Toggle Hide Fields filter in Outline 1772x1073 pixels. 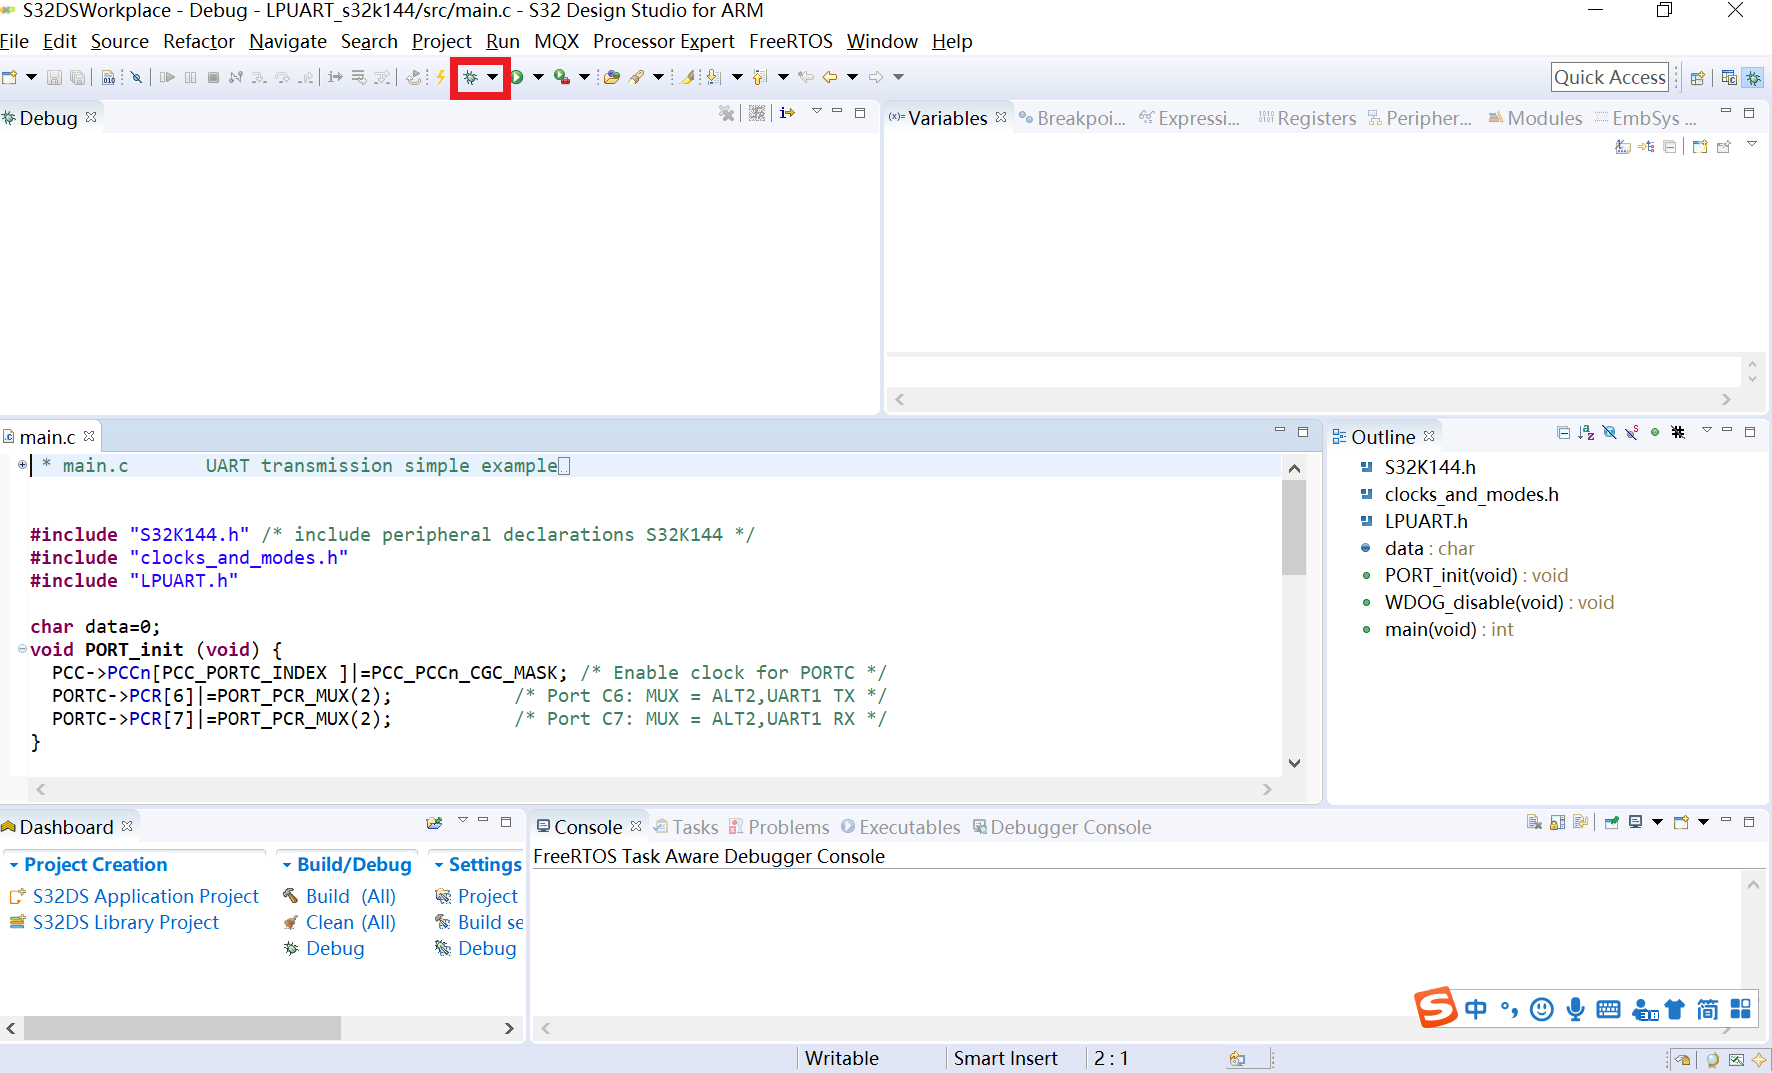pos(1609,433)
